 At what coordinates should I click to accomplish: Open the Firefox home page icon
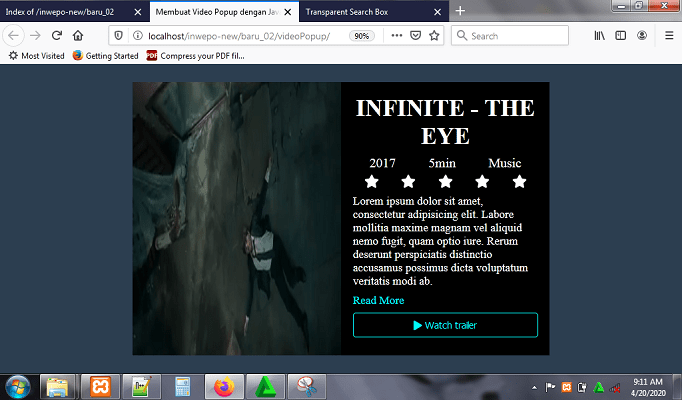[x=78, y=36]
